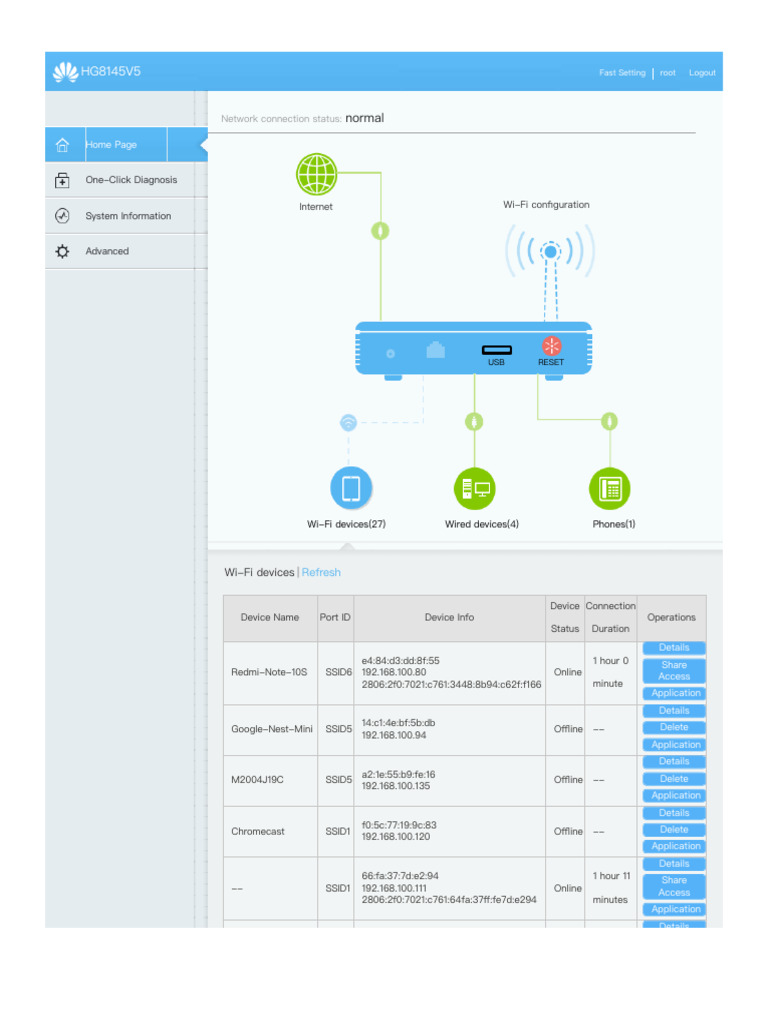
Task: Click Details for Redmi-Note-10S
Action: click(674, 648)
